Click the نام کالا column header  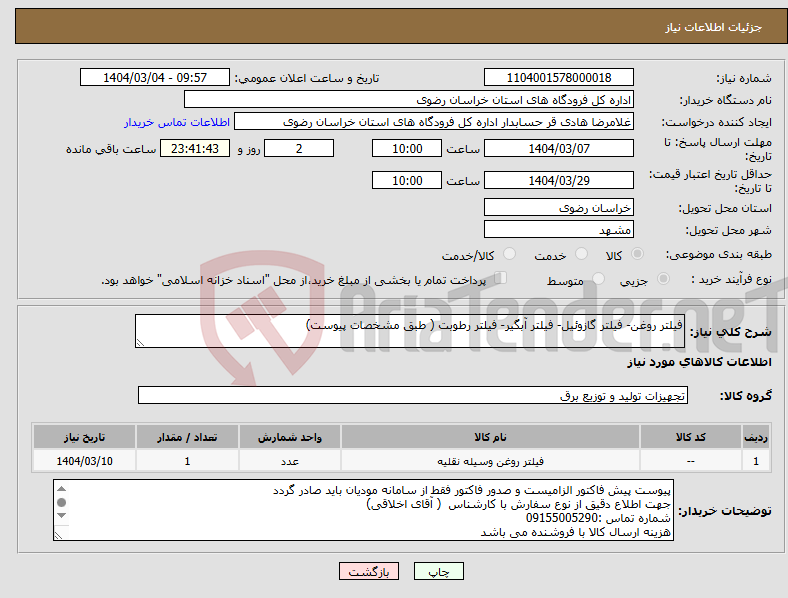490,437
